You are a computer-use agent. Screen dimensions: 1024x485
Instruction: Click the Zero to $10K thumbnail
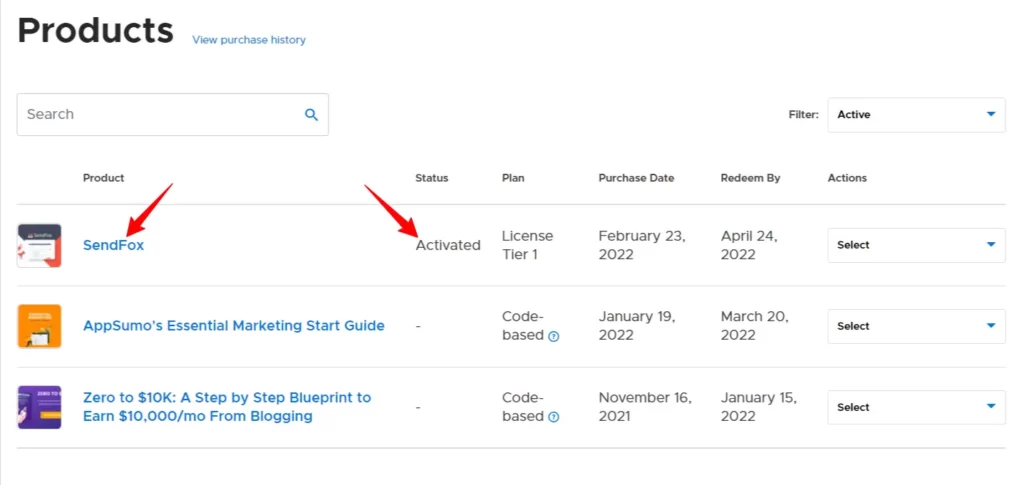39,407
